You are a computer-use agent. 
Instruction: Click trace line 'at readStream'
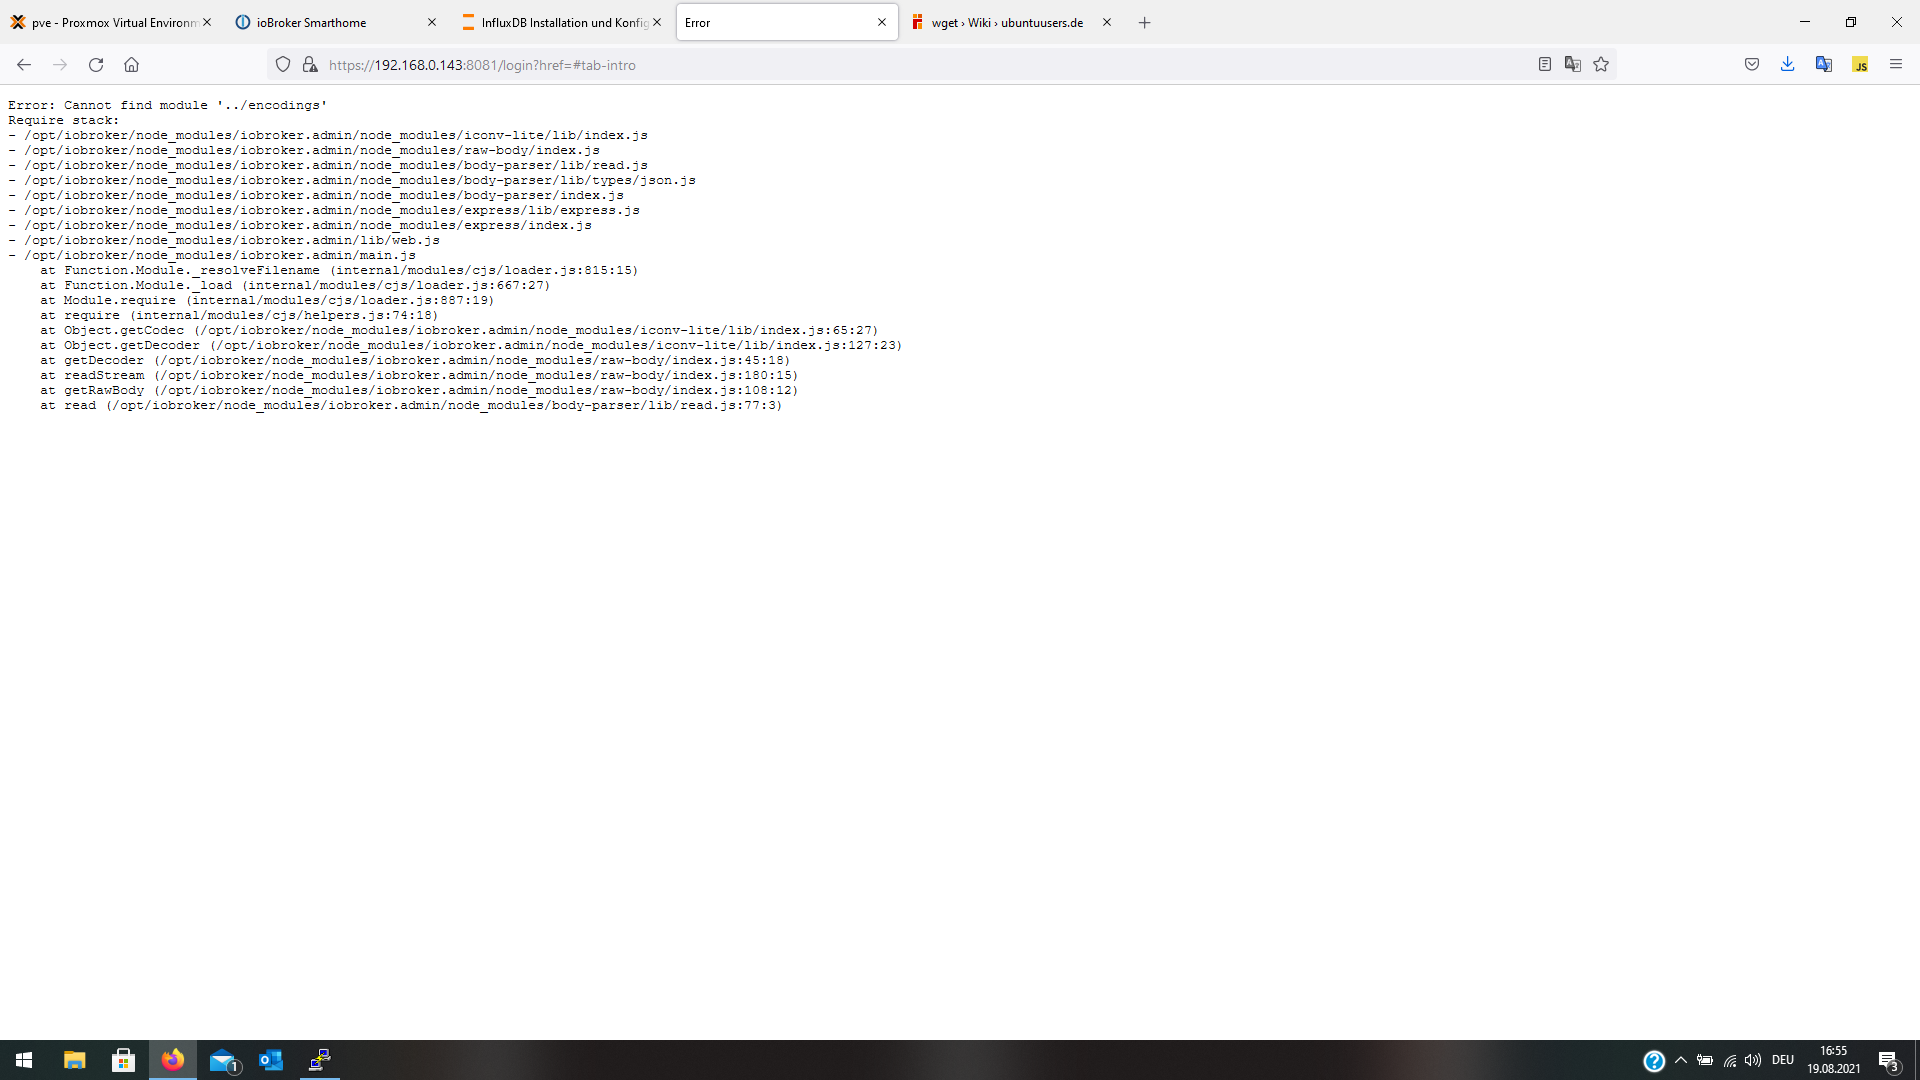[419, 375]
